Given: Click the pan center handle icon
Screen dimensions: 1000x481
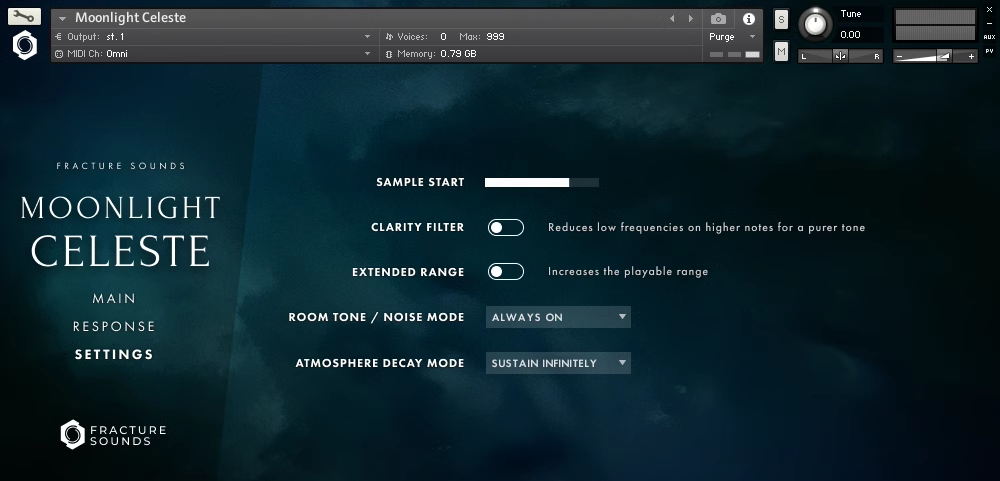Looking at the screenshot, I should pyautogui.click(x=841, y=56).
